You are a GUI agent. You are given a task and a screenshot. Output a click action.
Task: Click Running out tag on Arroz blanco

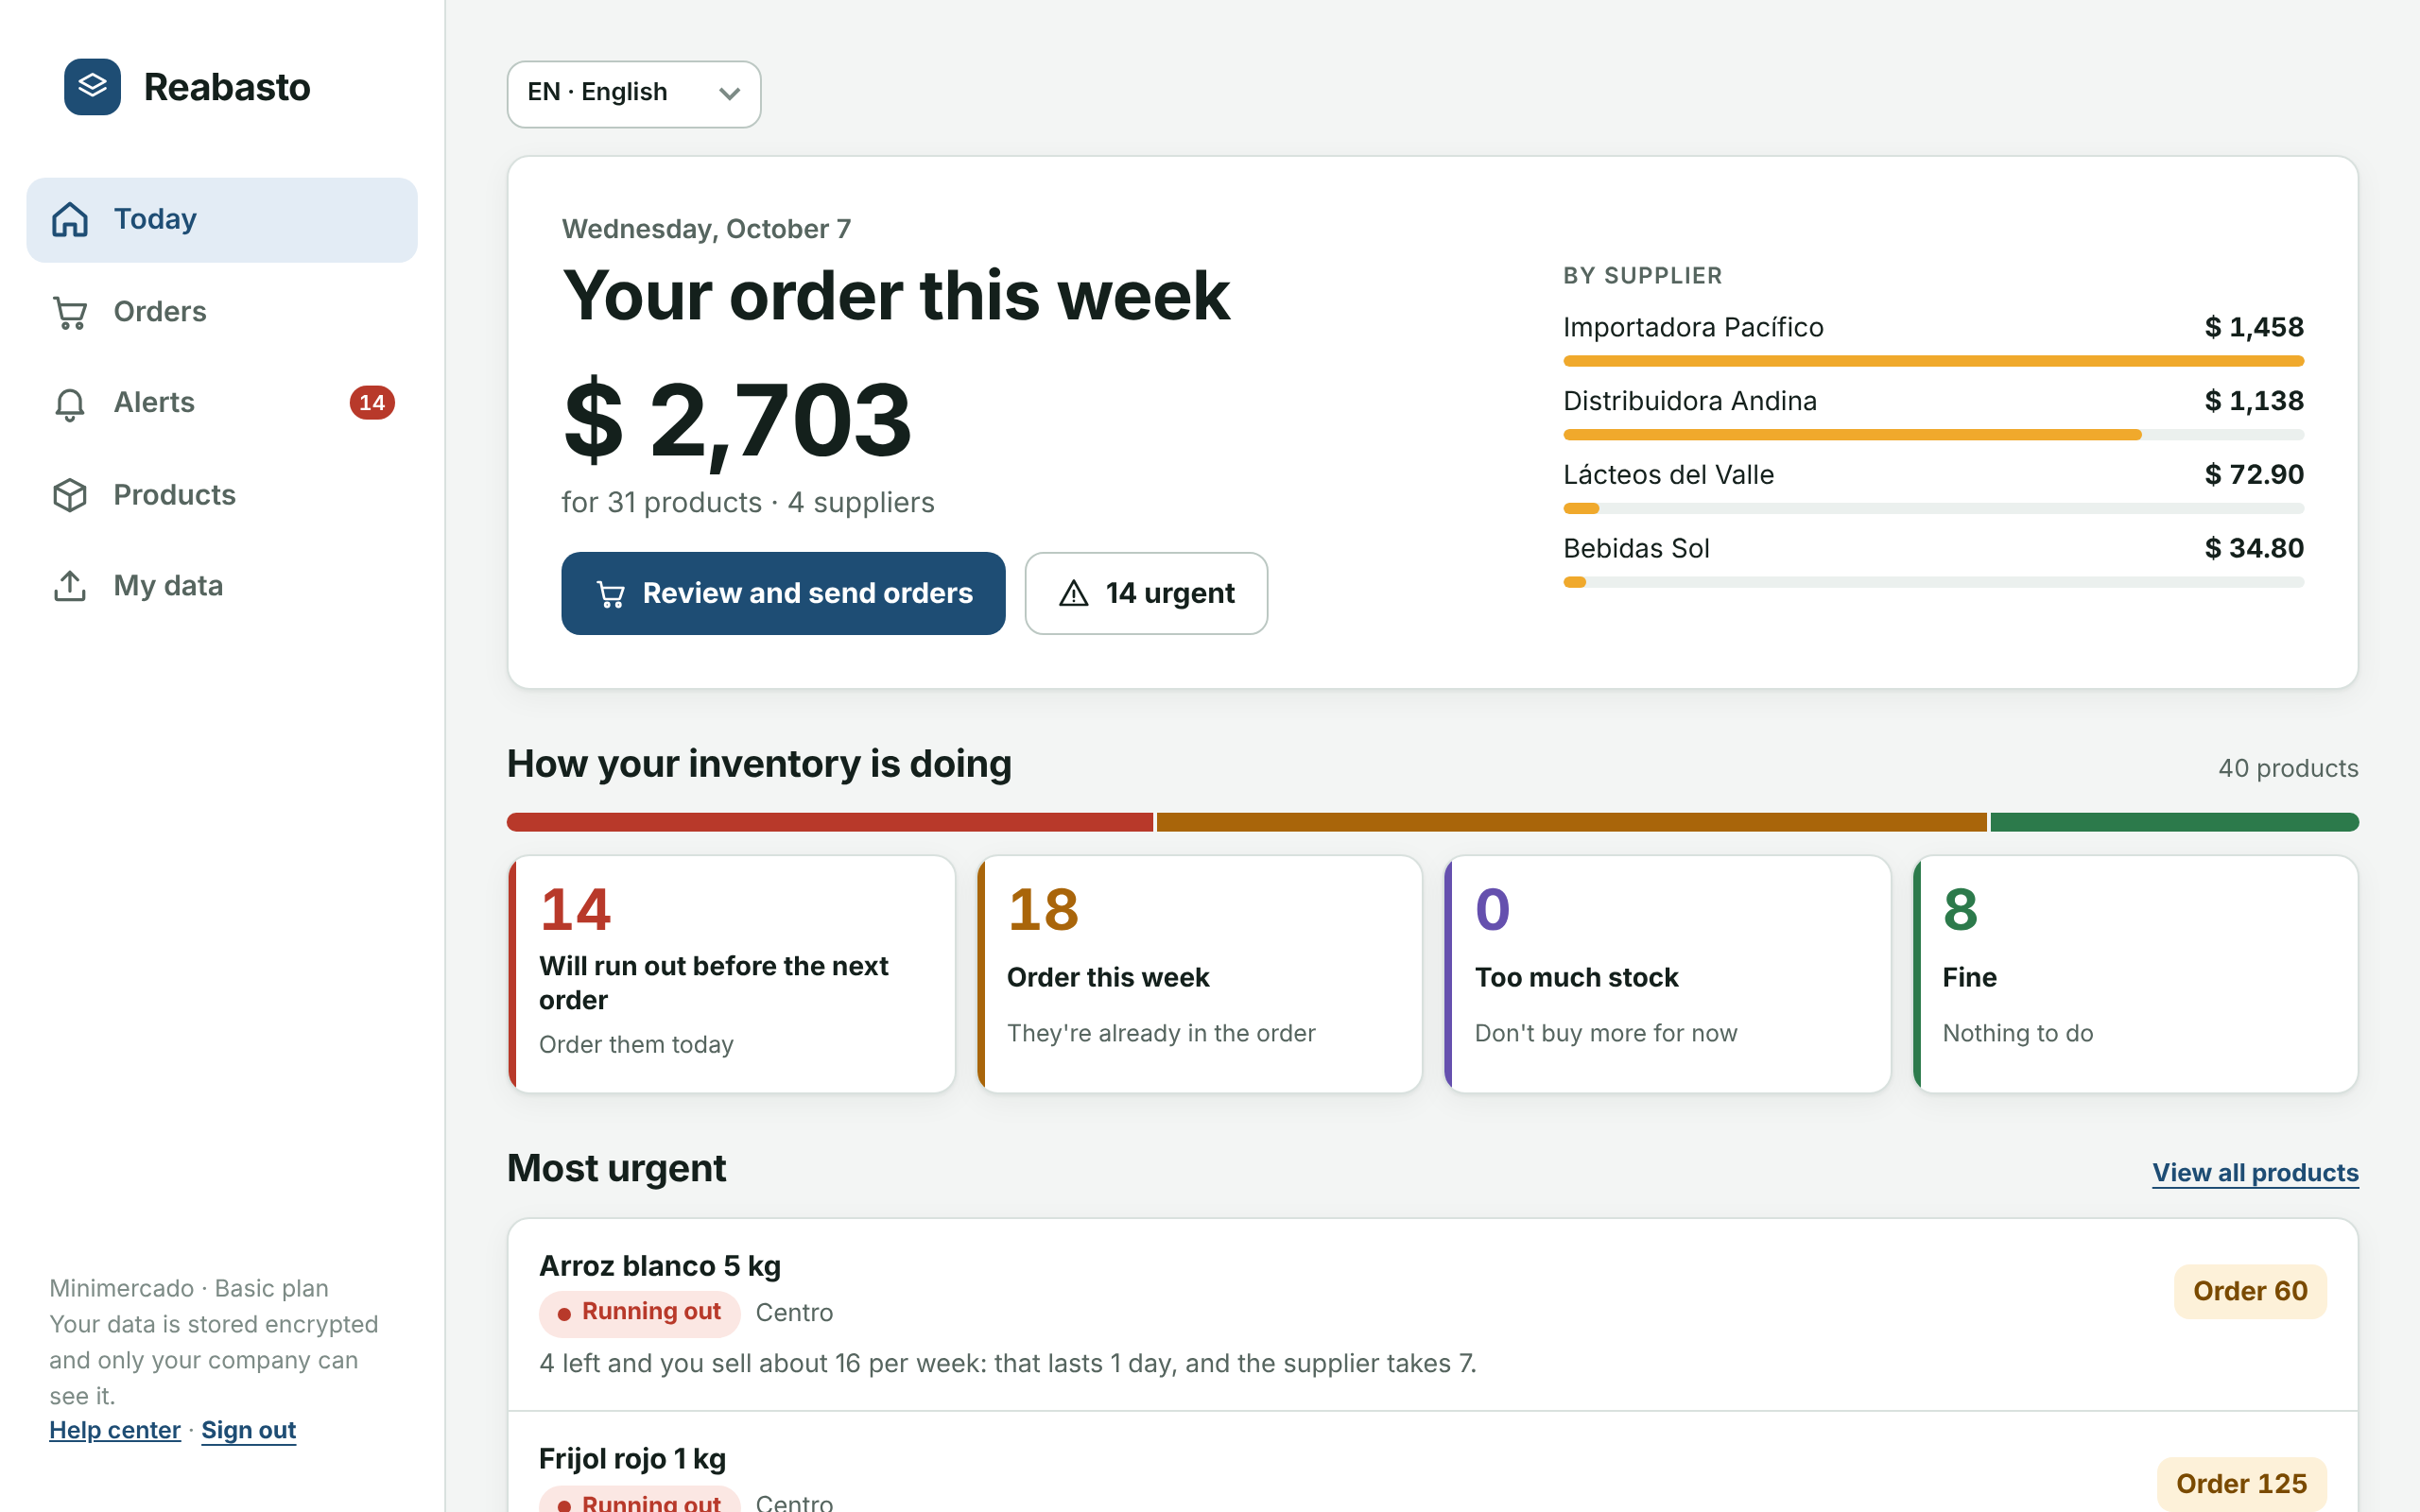pyautogui.click(x=639, y=1313)
